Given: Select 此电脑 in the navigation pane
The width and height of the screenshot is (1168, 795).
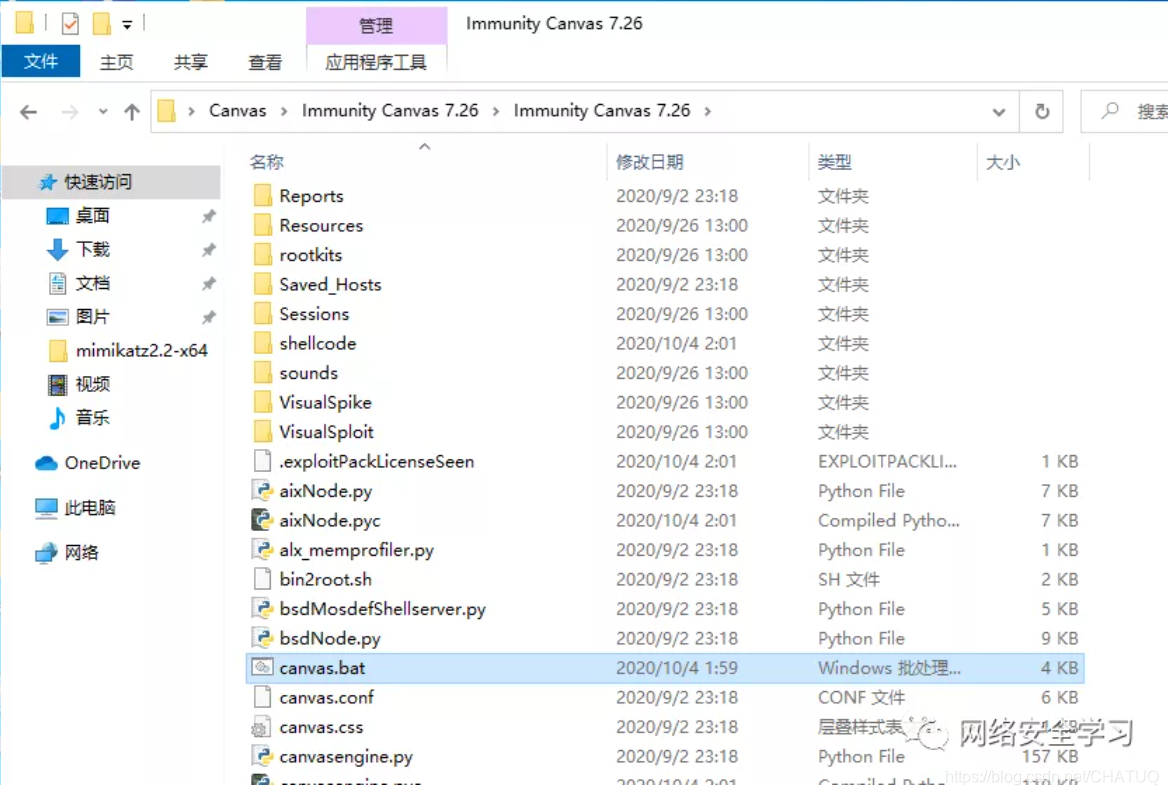Looking at the screenshot, I should 89,508.
